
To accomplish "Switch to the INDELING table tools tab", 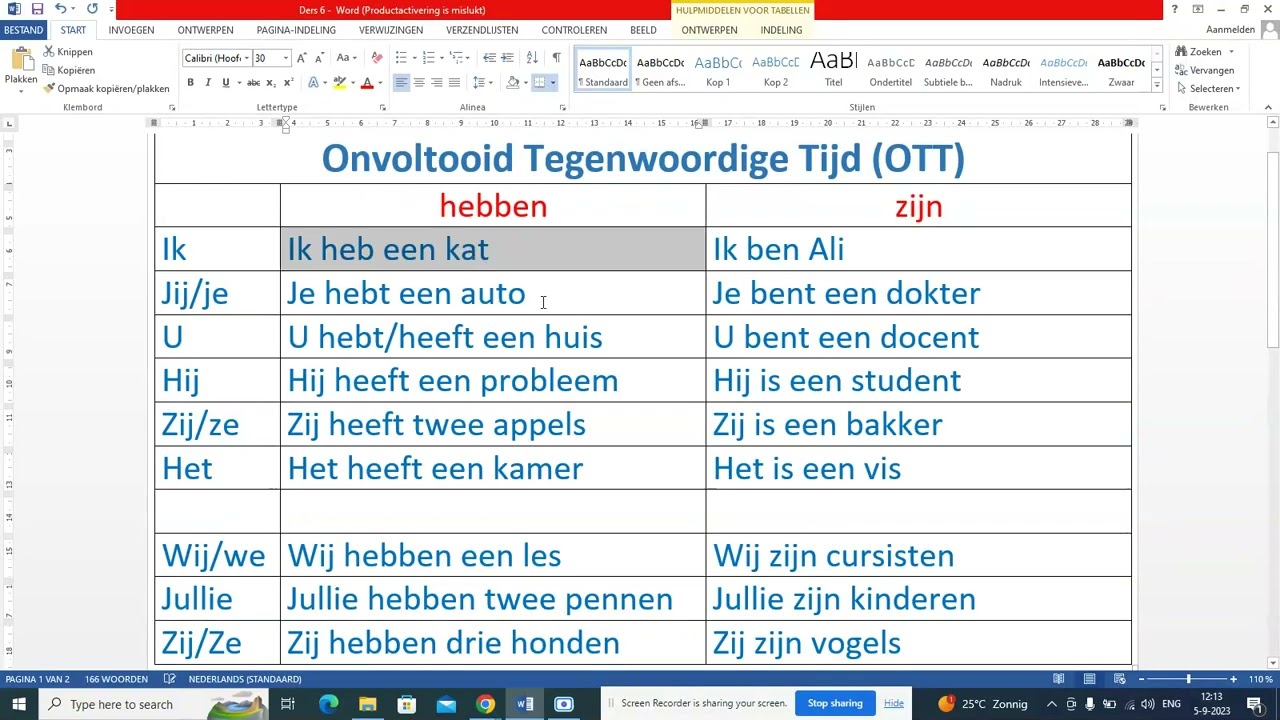I will coord(781,30).
